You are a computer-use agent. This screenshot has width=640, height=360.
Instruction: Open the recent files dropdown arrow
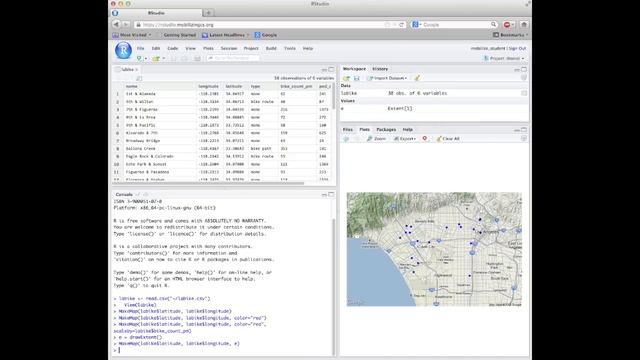click(164, 58)
